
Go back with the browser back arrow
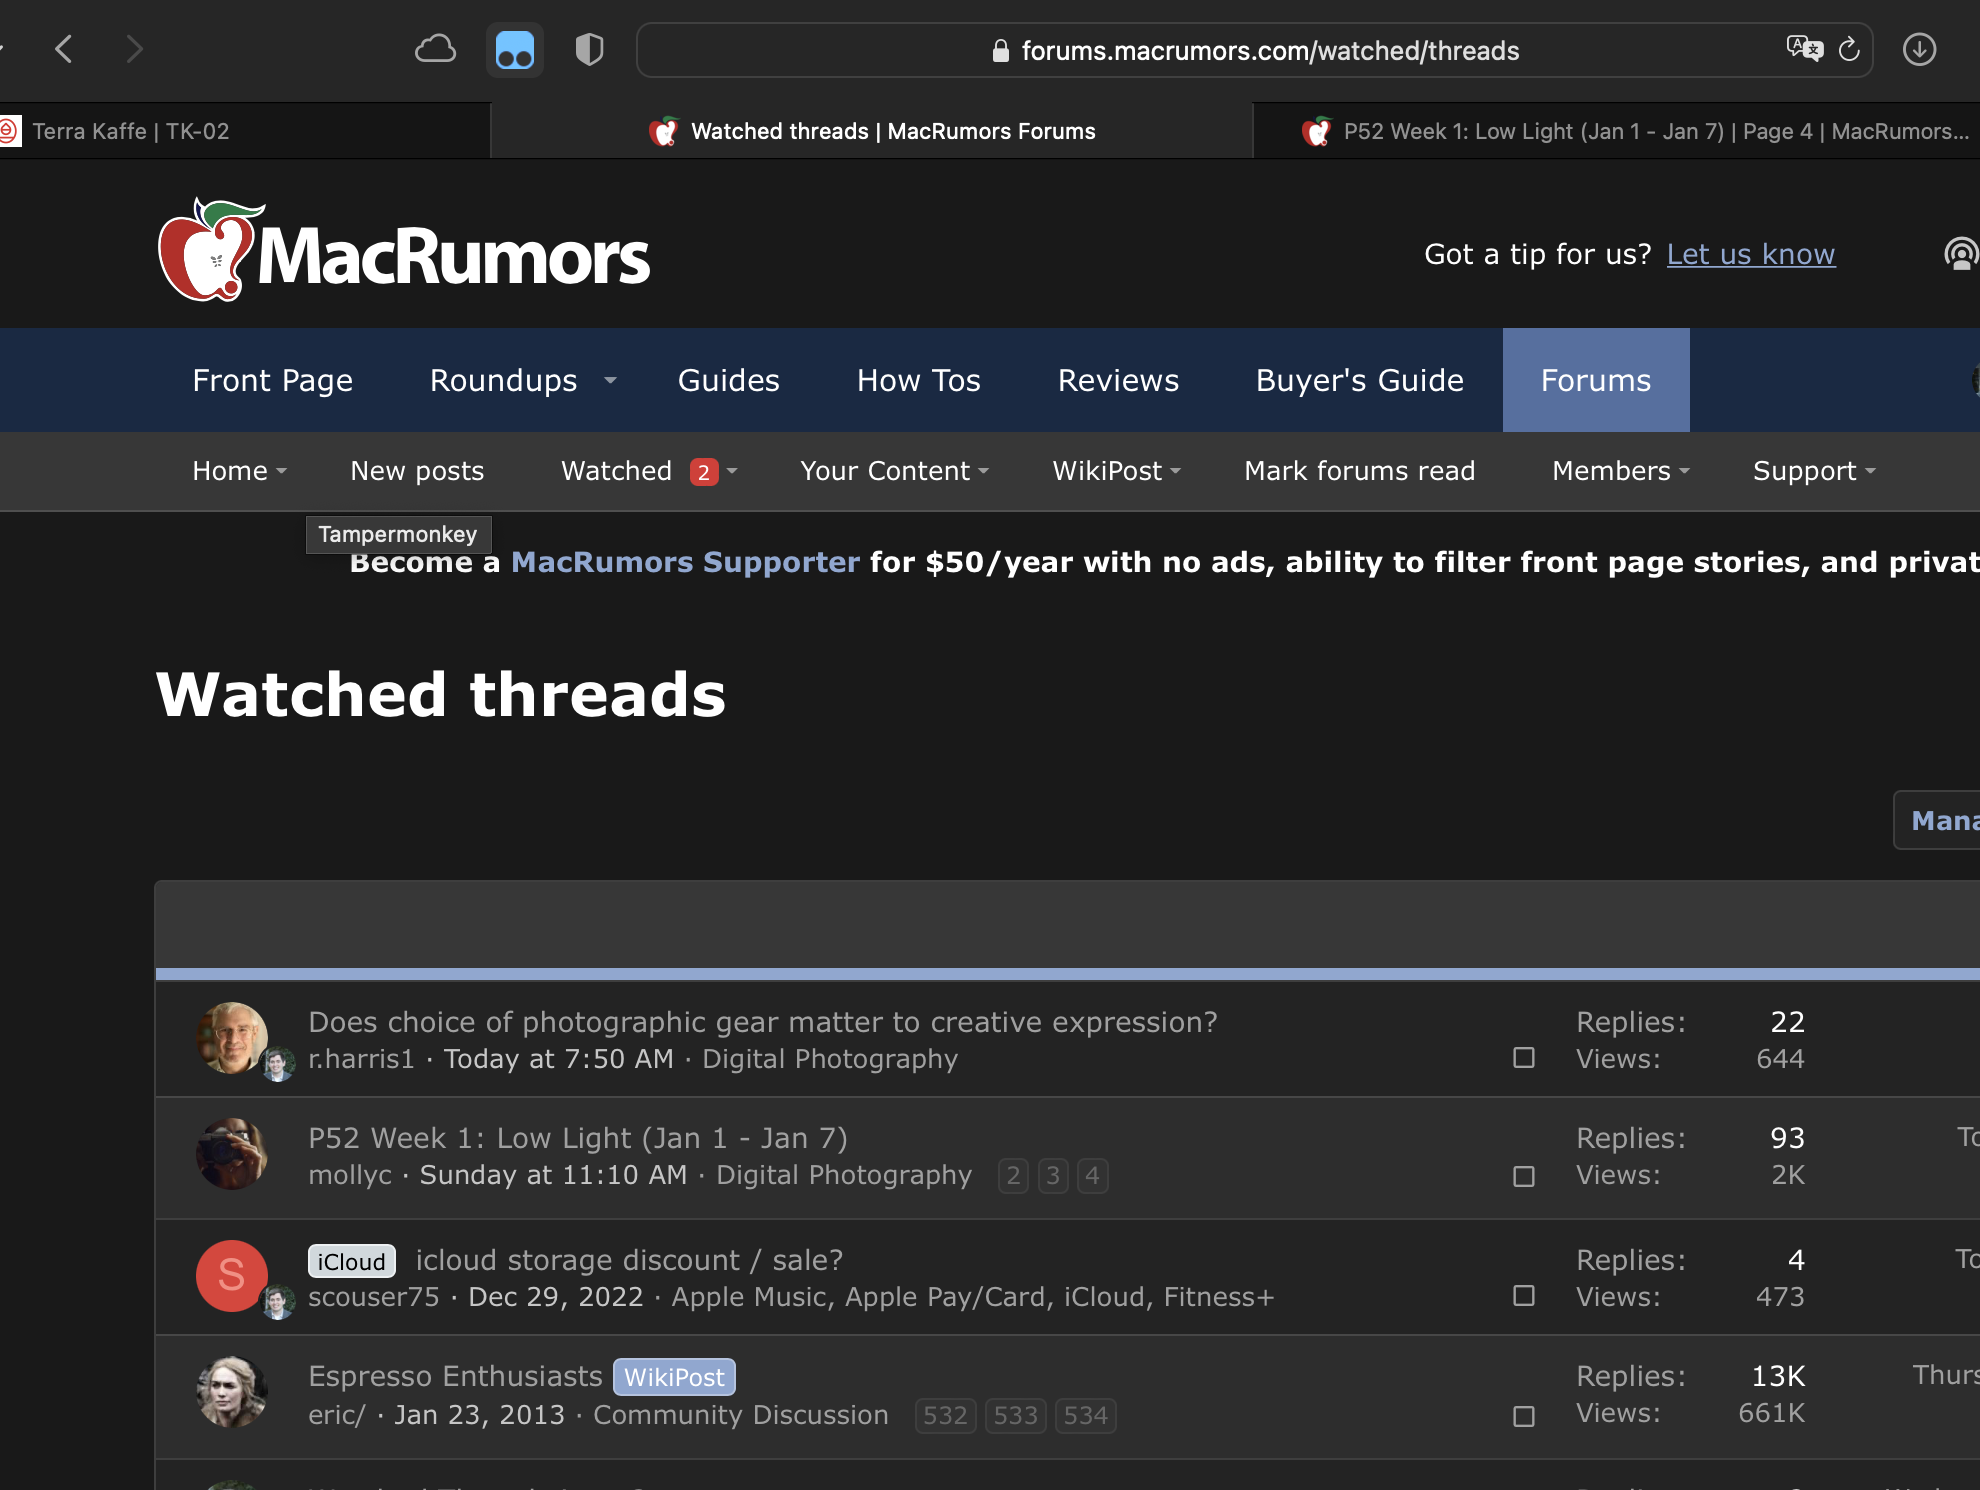point(64,49)
